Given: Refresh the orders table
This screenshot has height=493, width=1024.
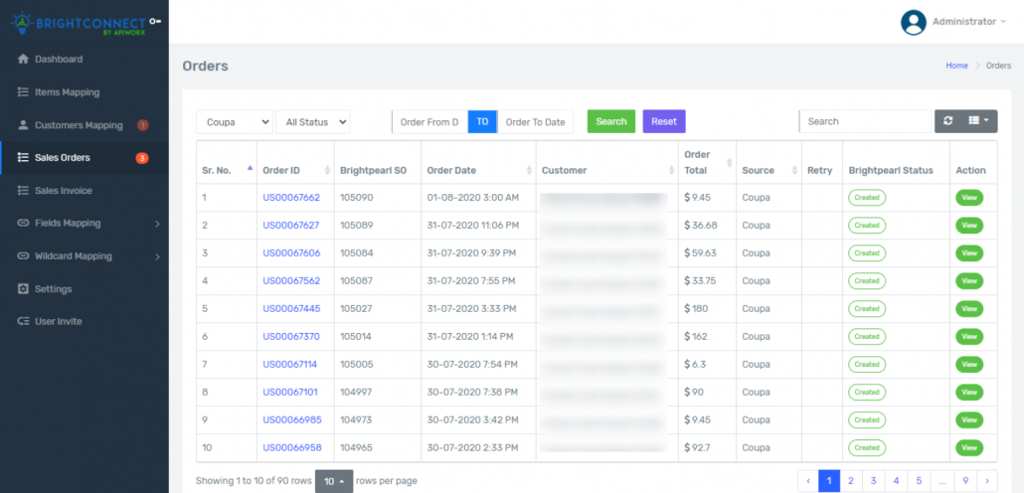Looking at the screenshot, I should [948, 121].
